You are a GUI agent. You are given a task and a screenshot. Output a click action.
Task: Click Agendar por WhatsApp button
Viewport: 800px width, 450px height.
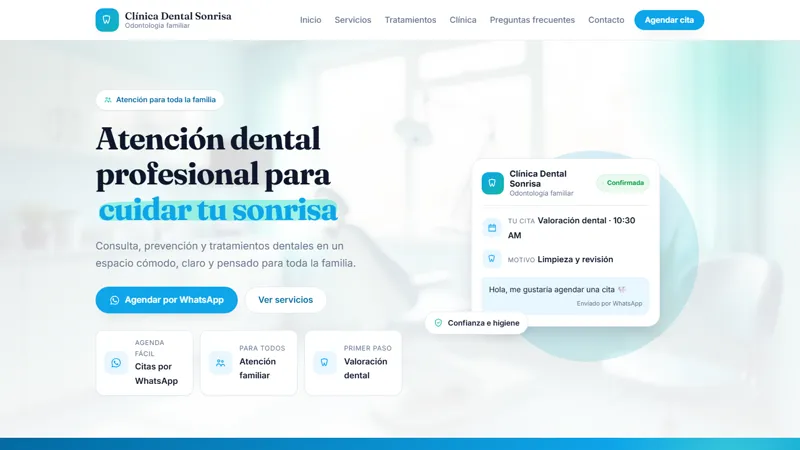(166, 300)
